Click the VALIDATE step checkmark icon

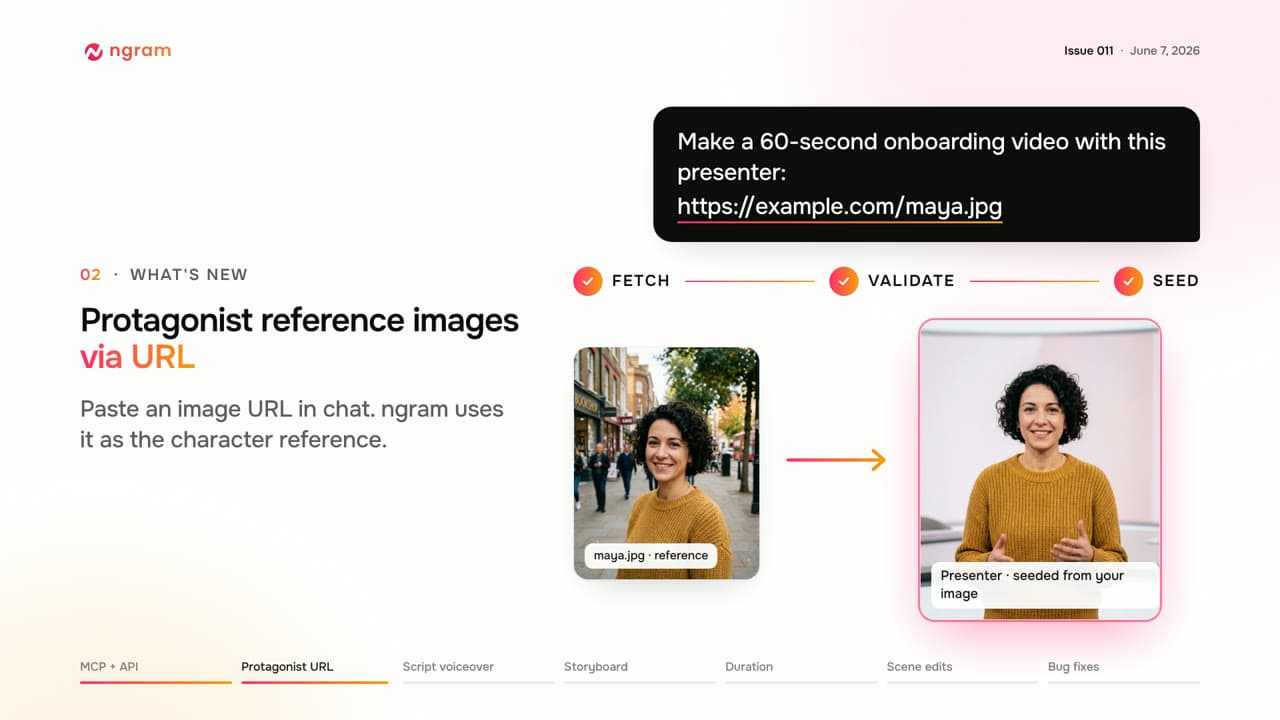point(843,281)
